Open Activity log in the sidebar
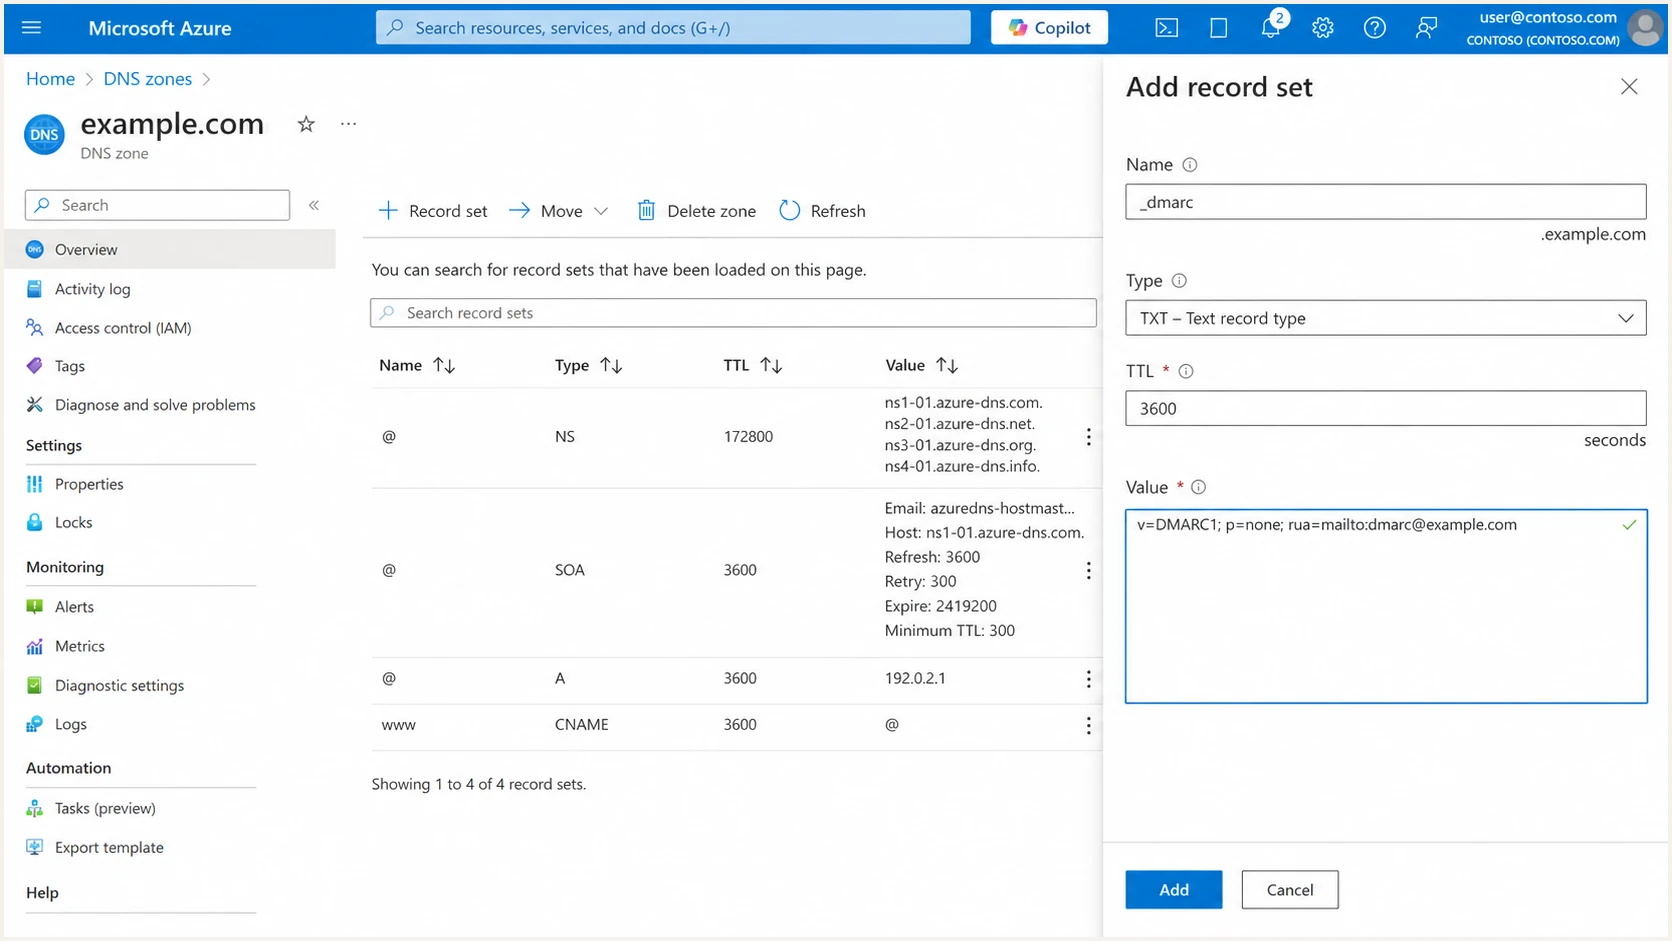 coord(92,289)
